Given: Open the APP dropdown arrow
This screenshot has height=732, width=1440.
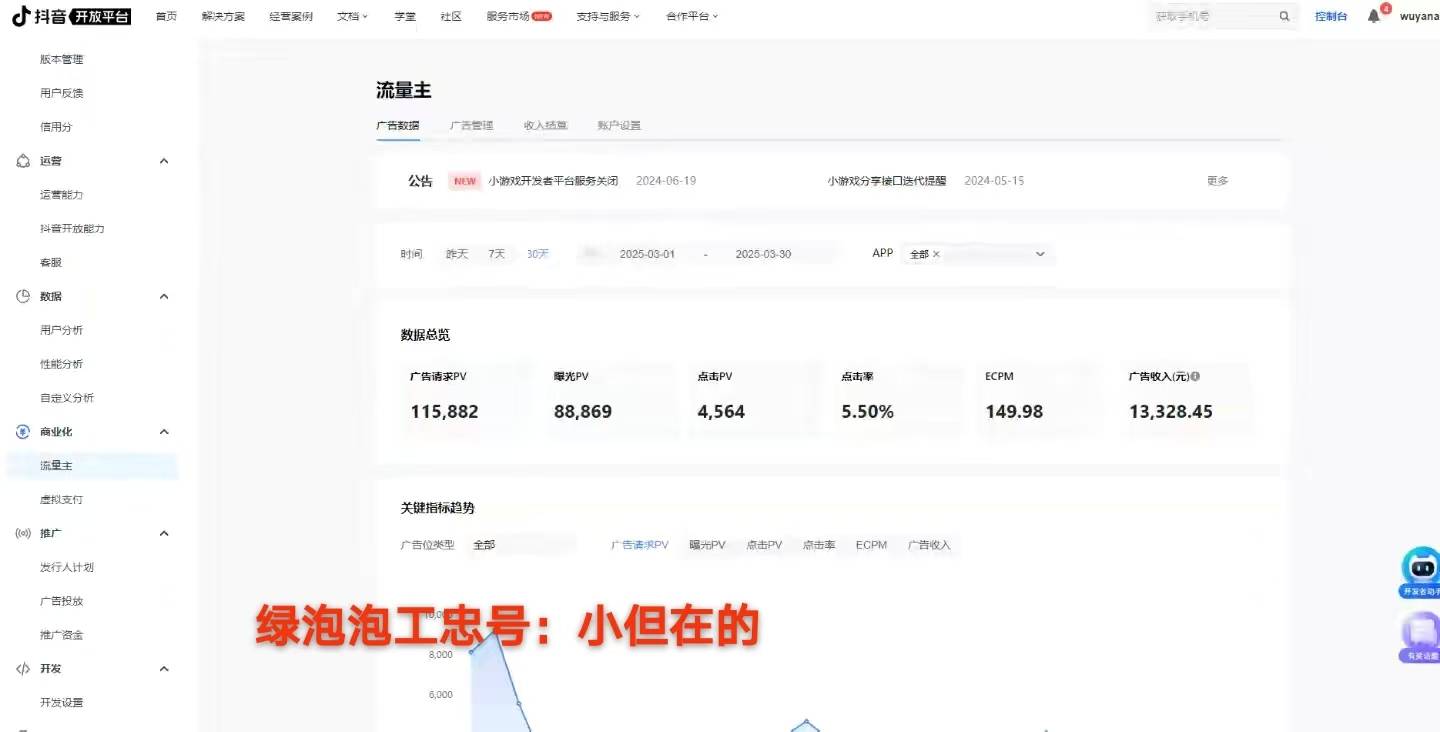Looking at the screenshot, I should pyautogui.click(x=1040, y=254).
